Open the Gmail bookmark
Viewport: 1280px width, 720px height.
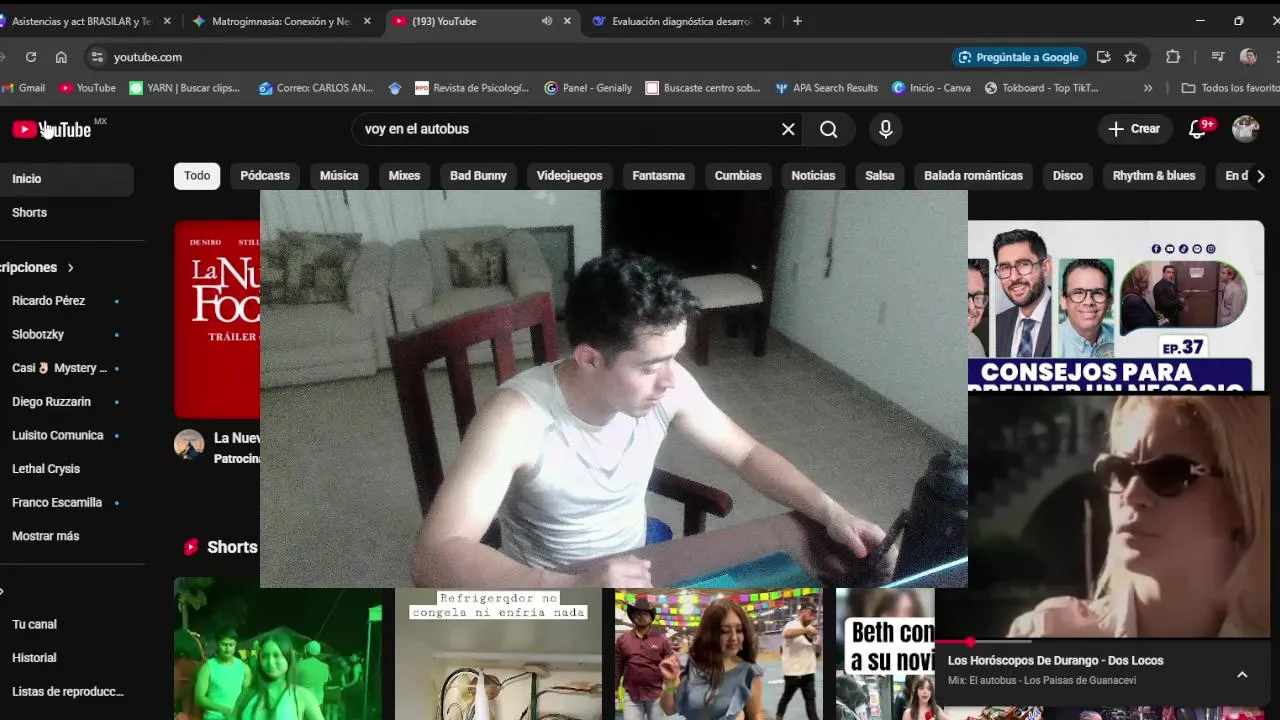coord(23,88)
